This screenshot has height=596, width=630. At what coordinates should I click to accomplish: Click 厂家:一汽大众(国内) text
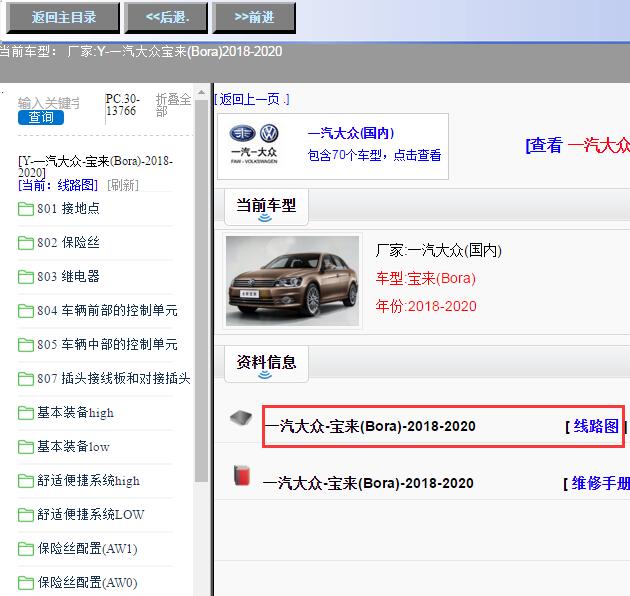(x=439, y=250)
